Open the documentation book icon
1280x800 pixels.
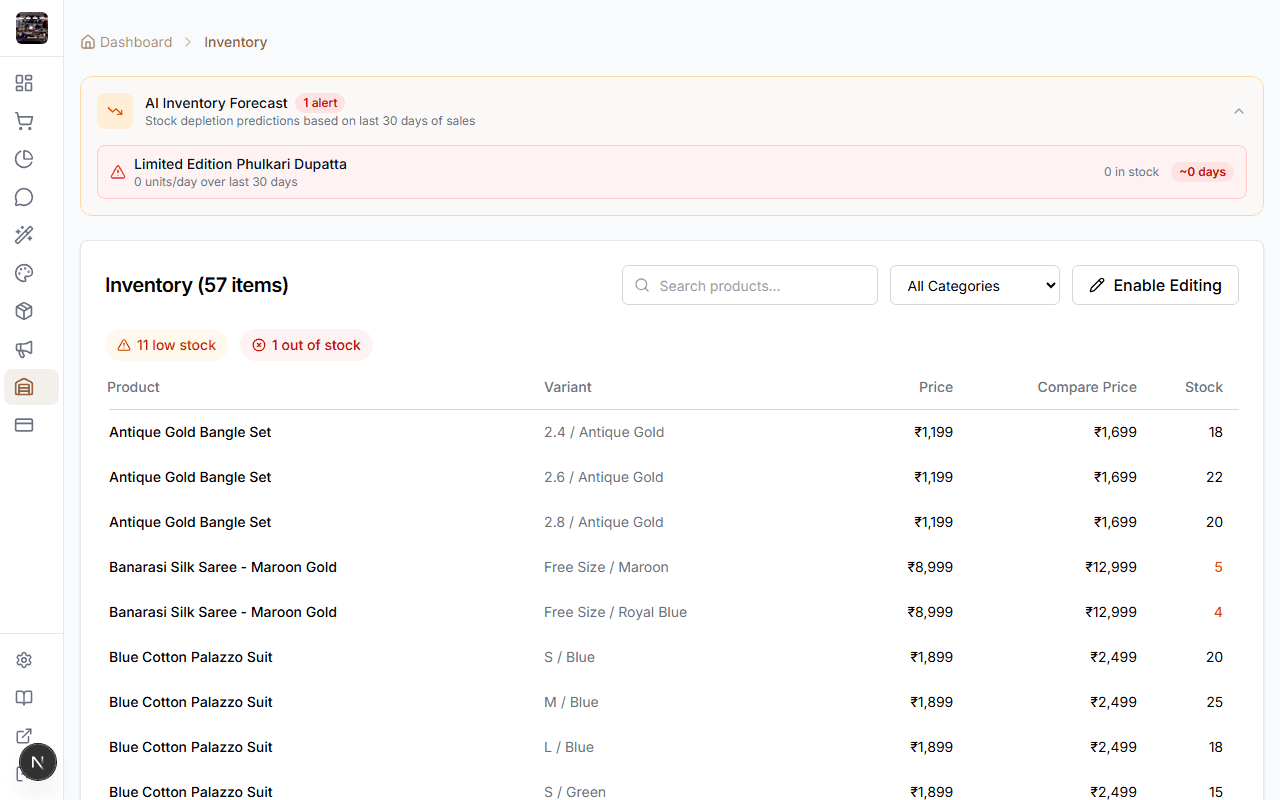coord(24,697)
